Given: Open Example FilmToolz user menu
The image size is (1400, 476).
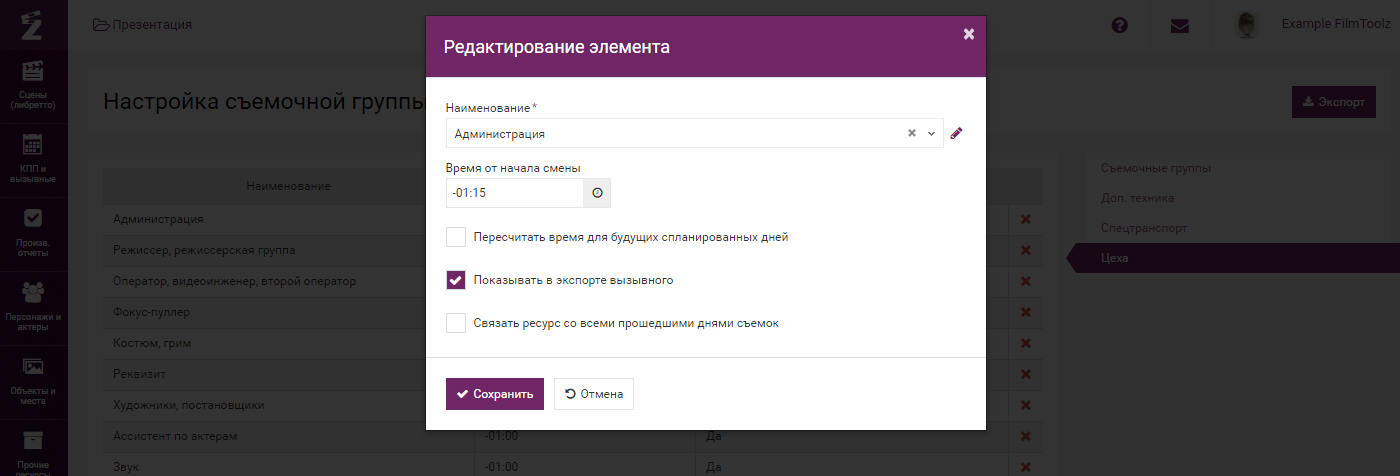Looking at the screenshot, I should pos(1336,23).
